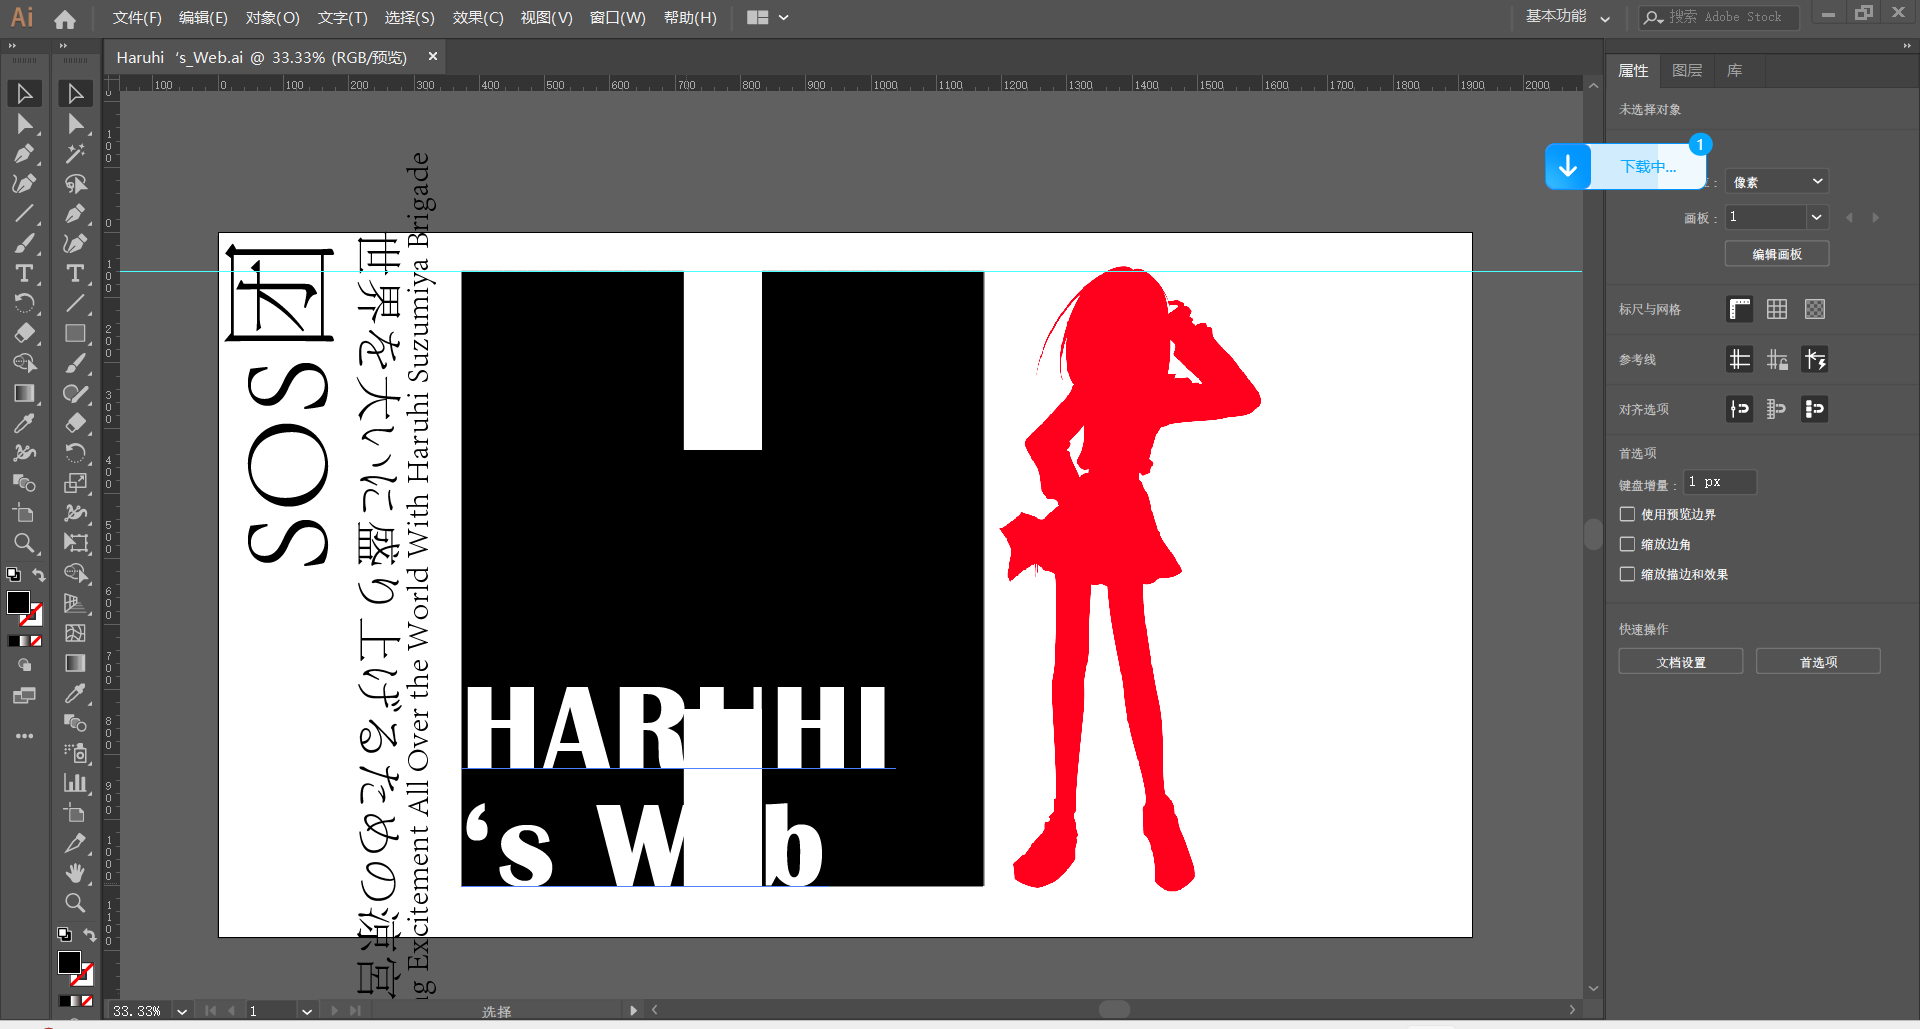The image size is (1920, 1029).
Task: Click third guides (参考线) icon
Action: (1815, 359)
